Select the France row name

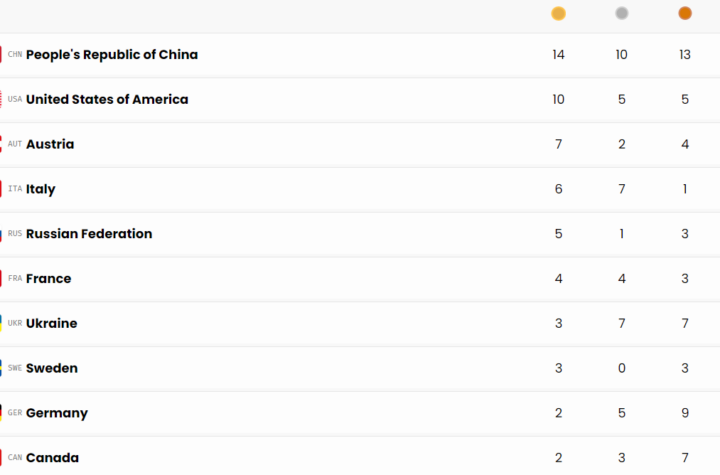pyautogui.click(x=49, y=279)
